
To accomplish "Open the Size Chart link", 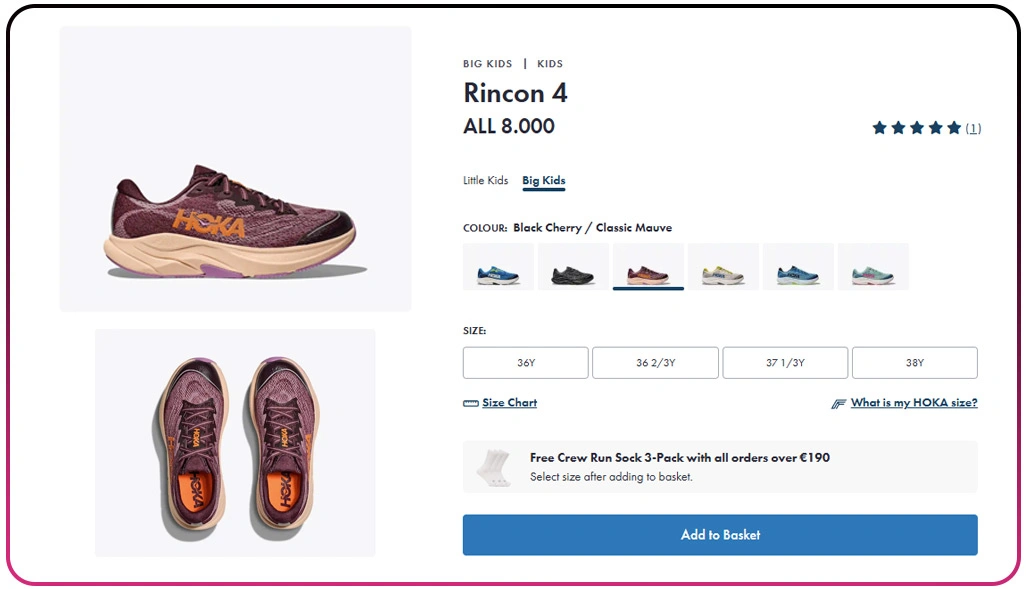I will click(509, 403).
